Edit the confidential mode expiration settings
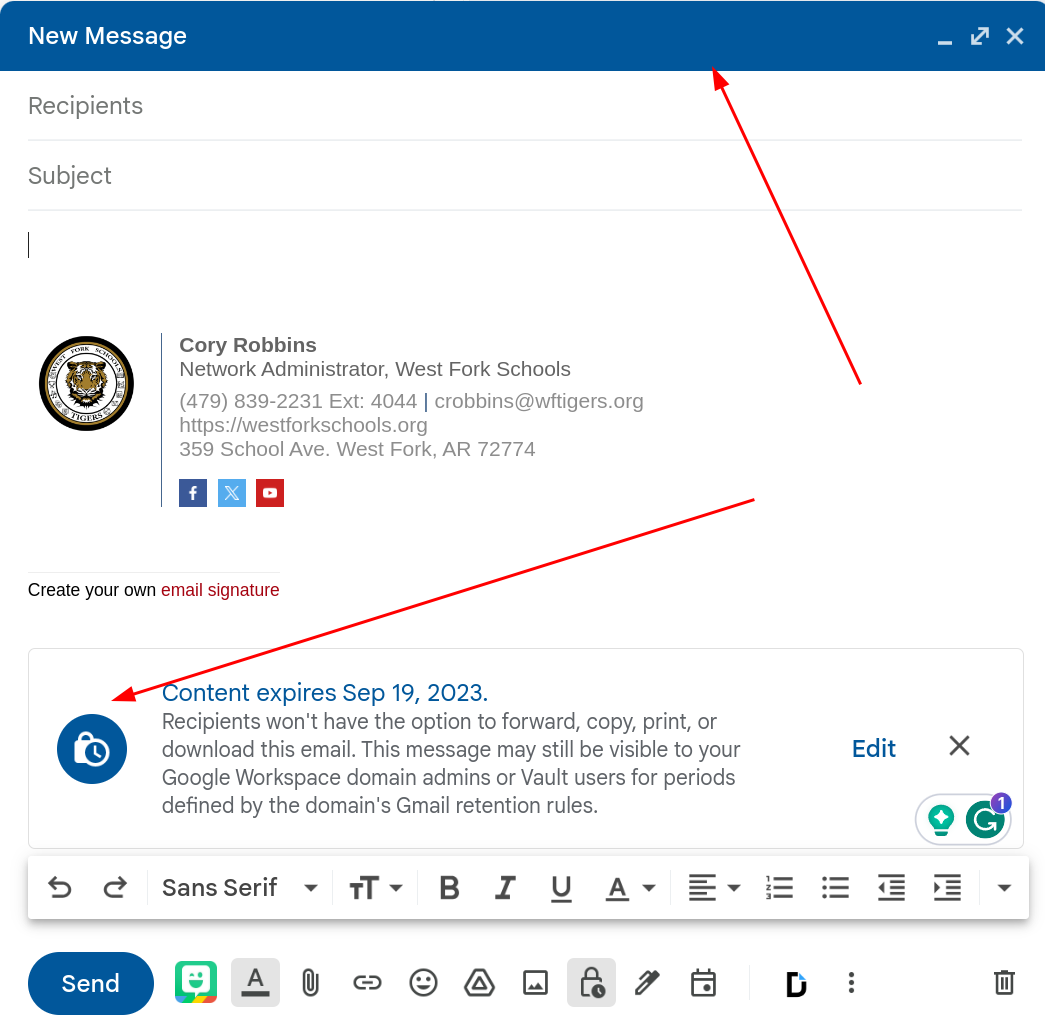Viewport: 1045px width, 1032px height. (874, 748)
